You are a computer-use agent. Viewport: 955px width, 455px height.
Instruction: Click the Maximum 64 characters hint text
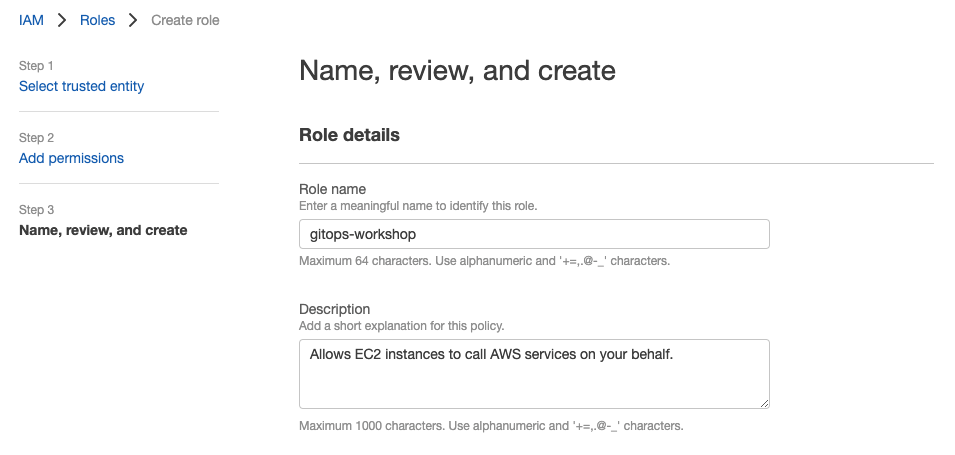tap(484, 261)
